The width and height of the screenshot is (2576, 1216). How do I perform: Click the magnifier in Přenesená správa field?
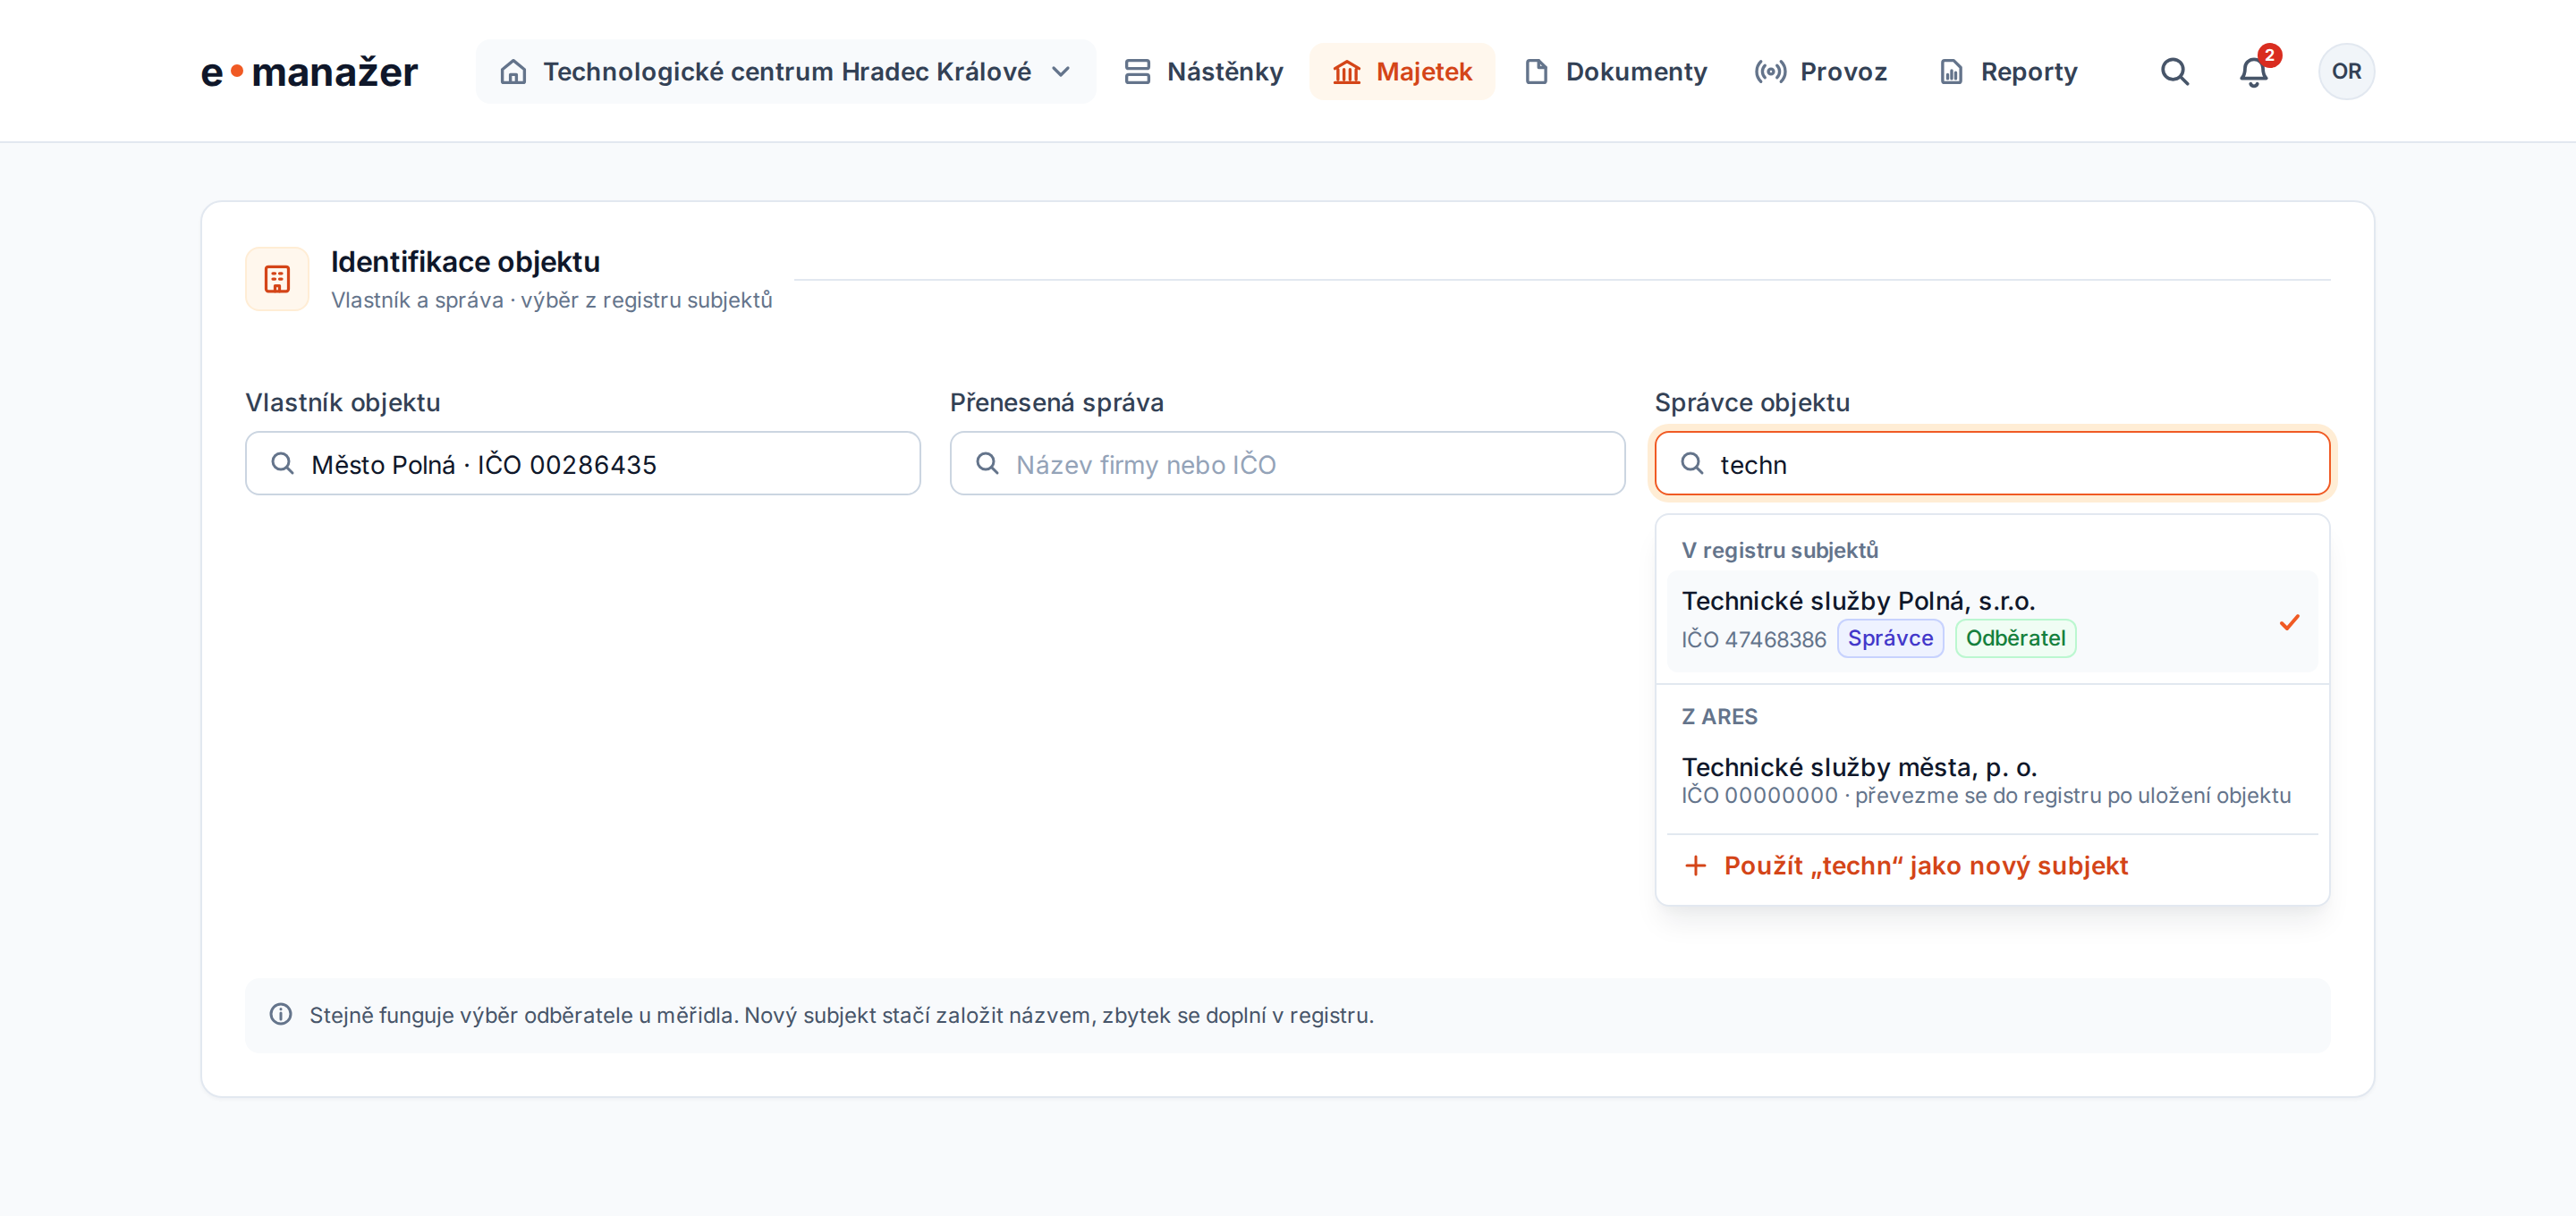point(987,464)
